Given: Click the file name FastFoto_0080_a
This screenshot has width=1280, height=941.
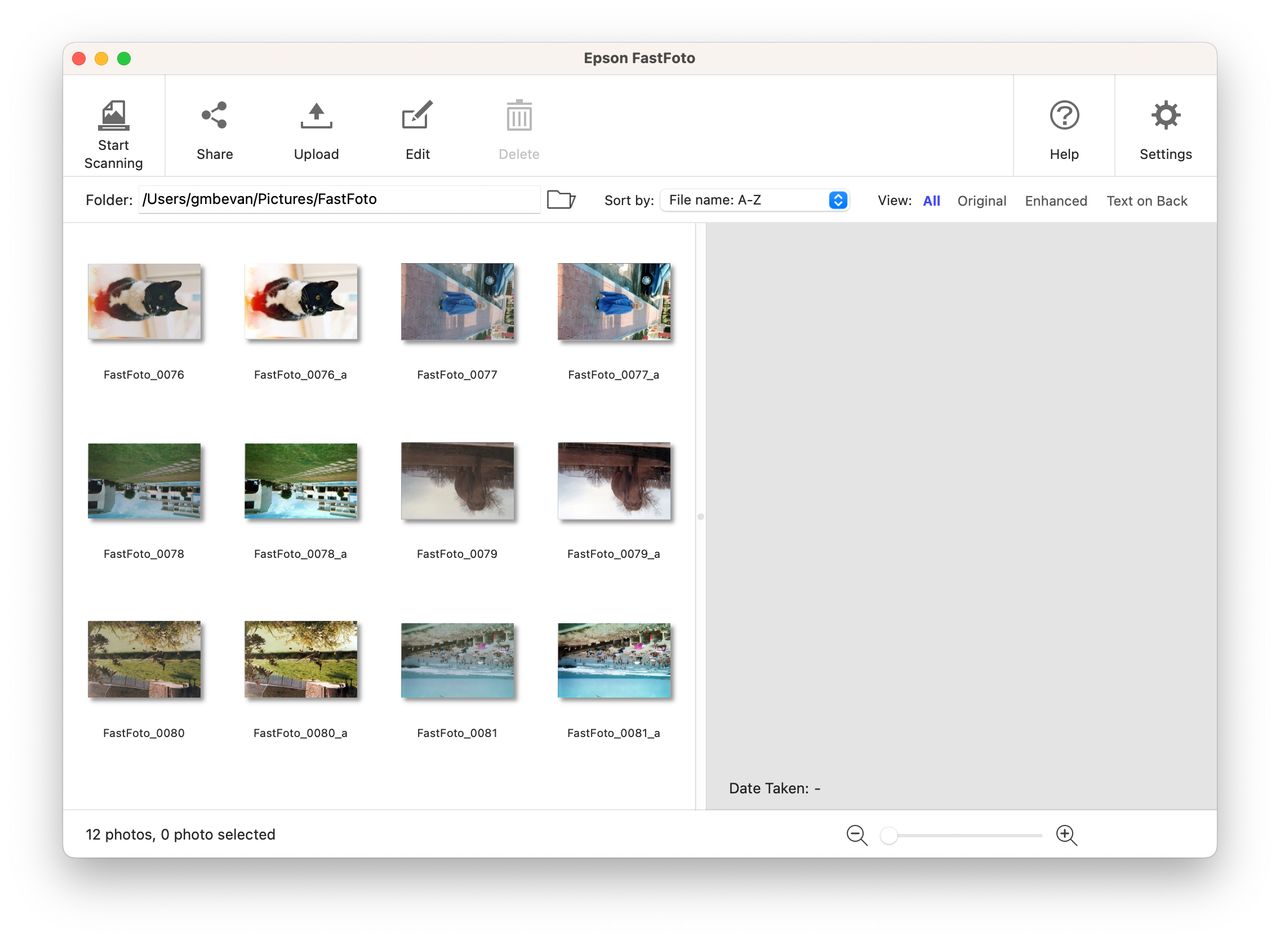Looking at the screenshot, I should point(300,733).
